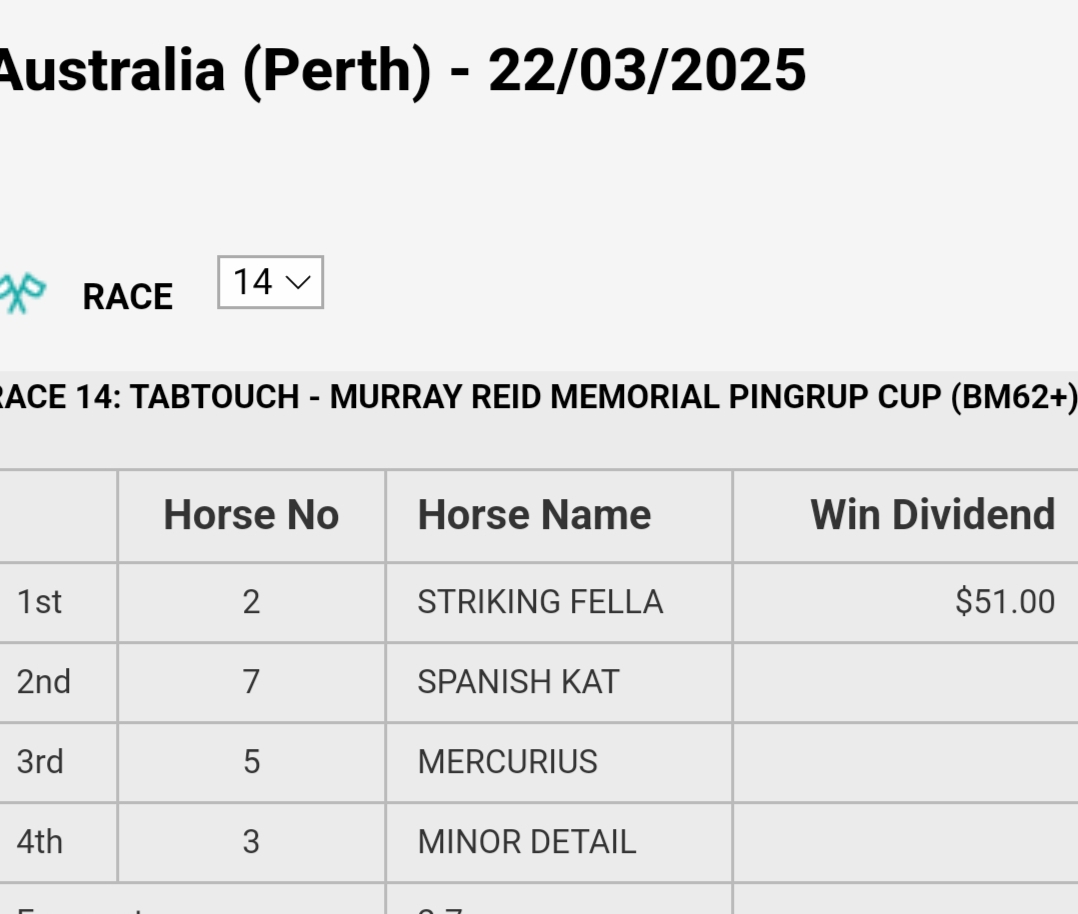Click the STRIKING FELLA horse name
This screenshot has width=1078, height=914.
pos(540,602)
